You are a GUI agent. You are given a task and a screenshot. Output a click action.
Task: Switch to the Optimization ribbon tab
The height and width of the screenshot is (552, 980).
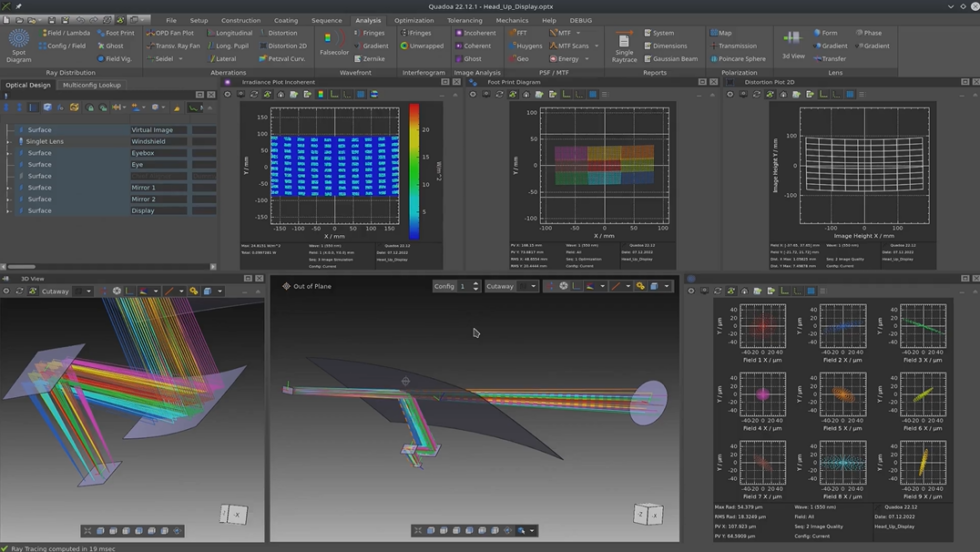coord(414,20)
